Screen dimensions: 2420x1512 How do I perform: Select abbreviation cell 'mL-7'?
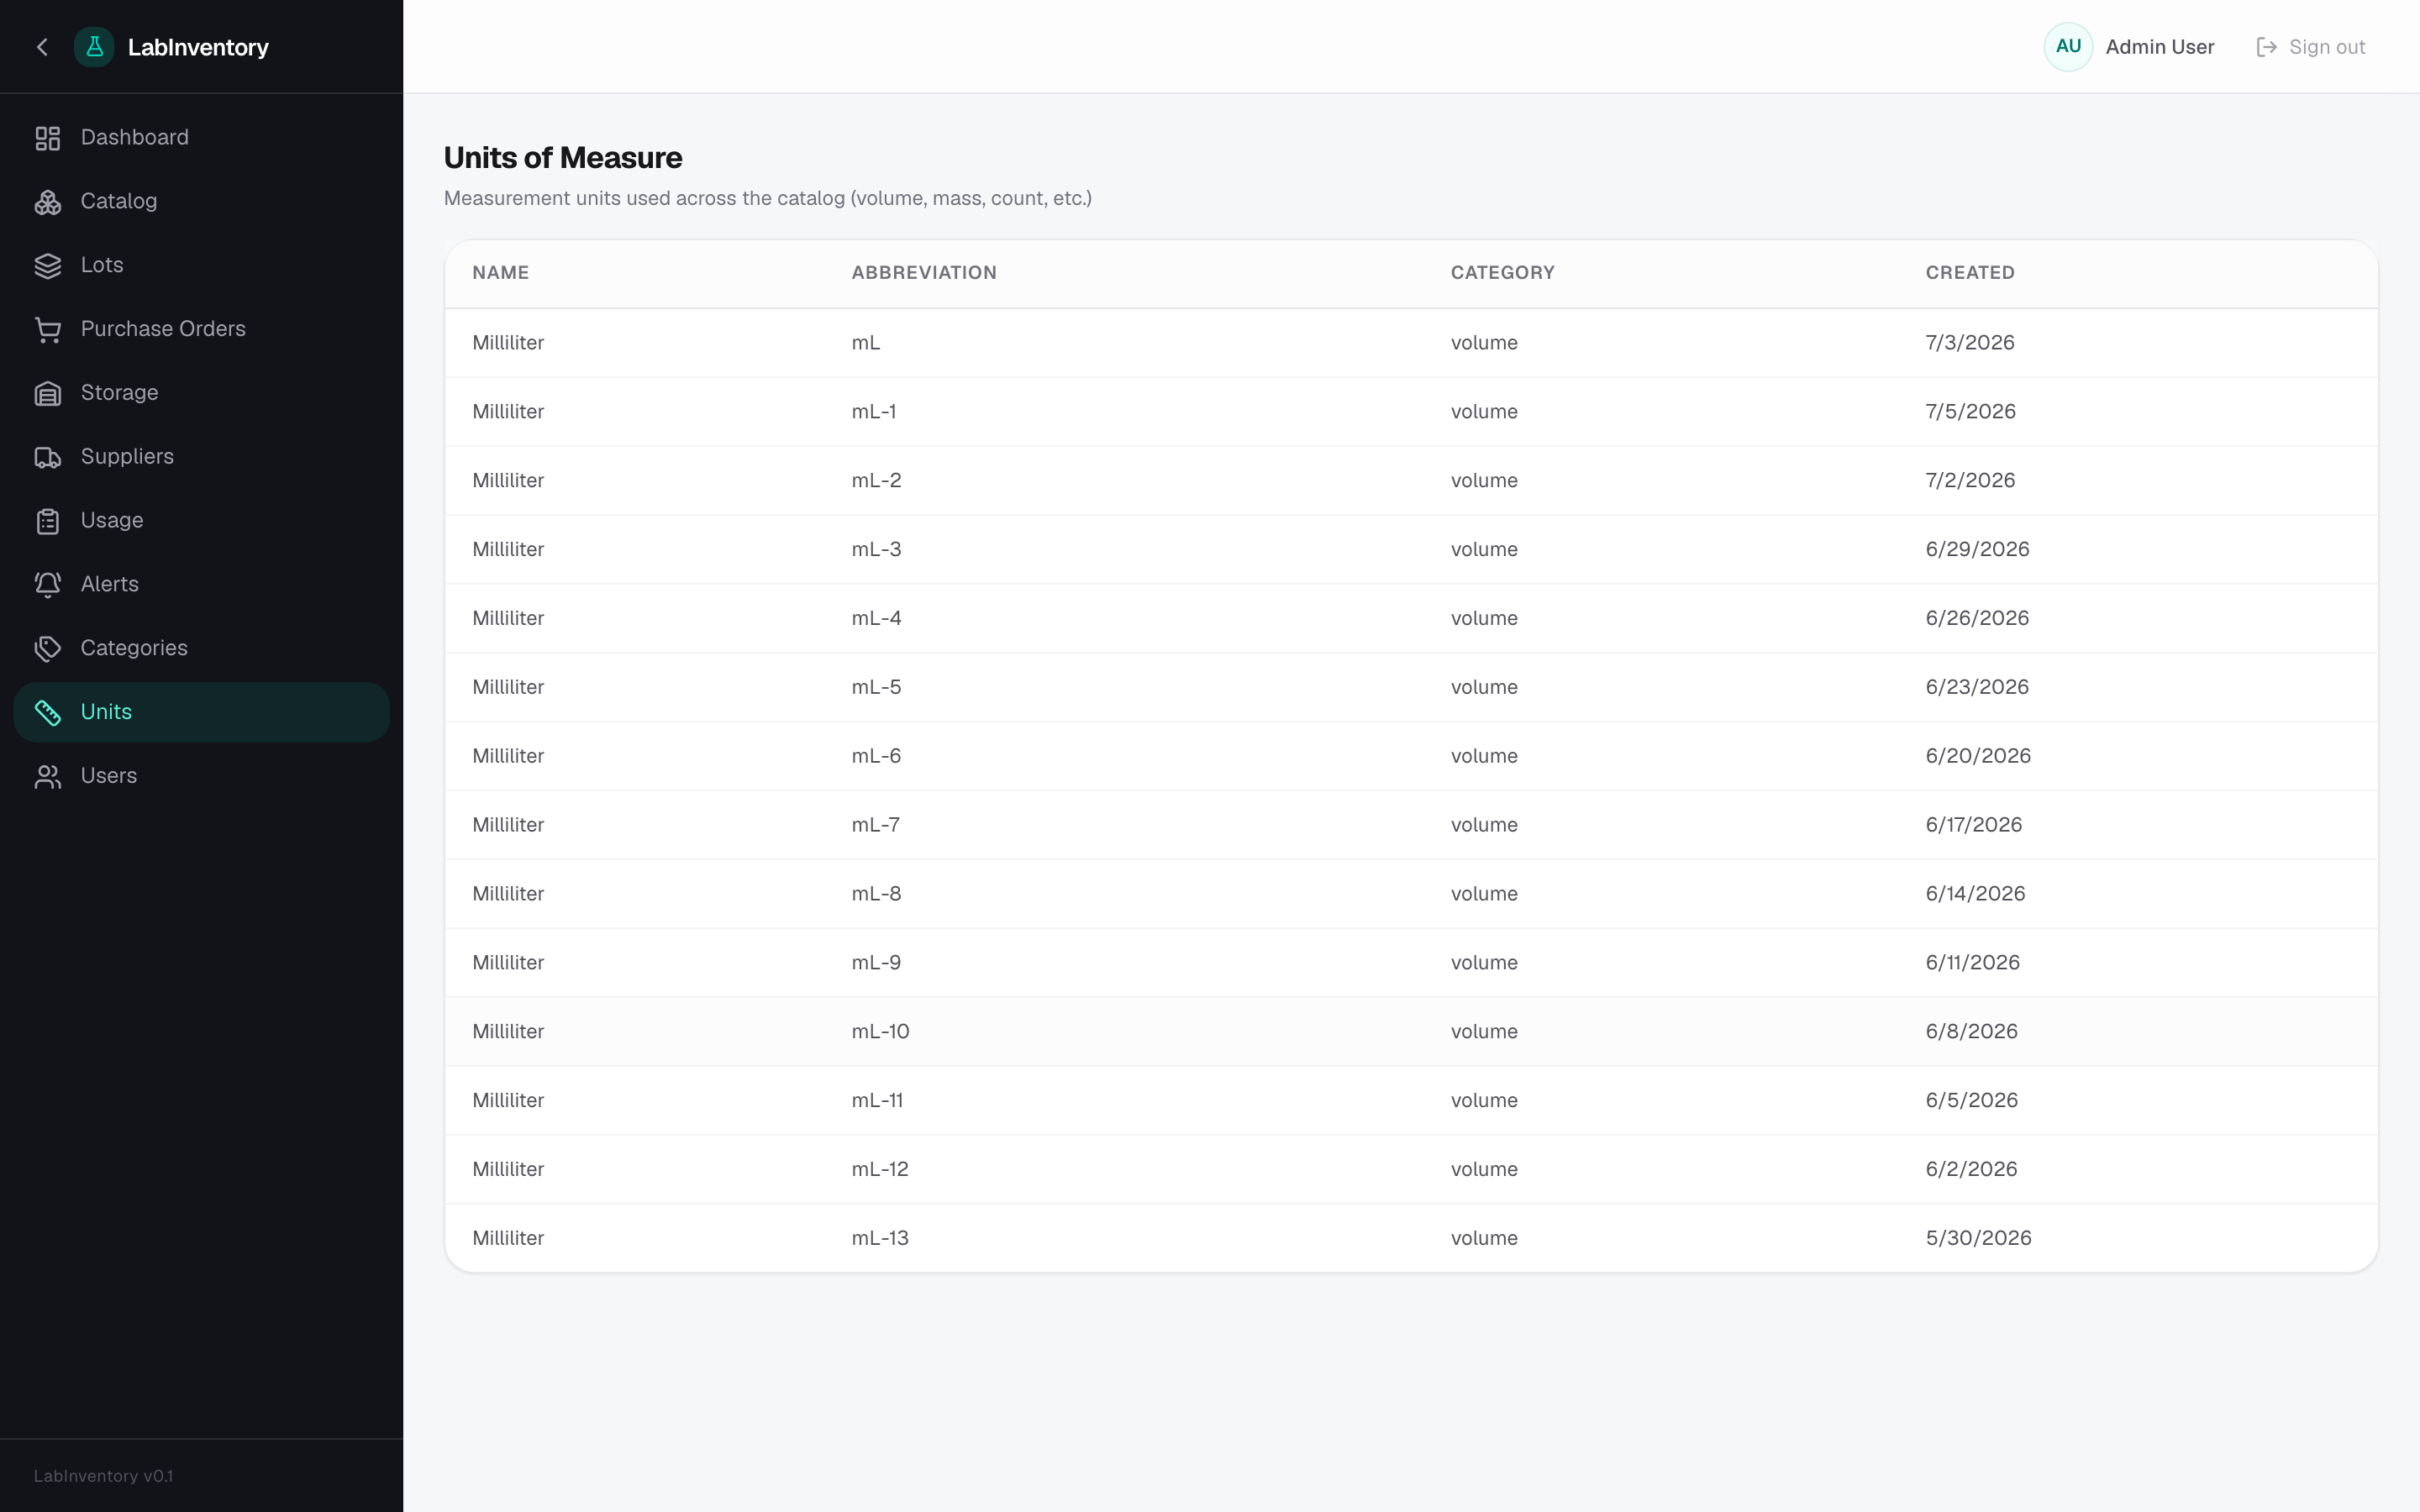pos(876,826)
